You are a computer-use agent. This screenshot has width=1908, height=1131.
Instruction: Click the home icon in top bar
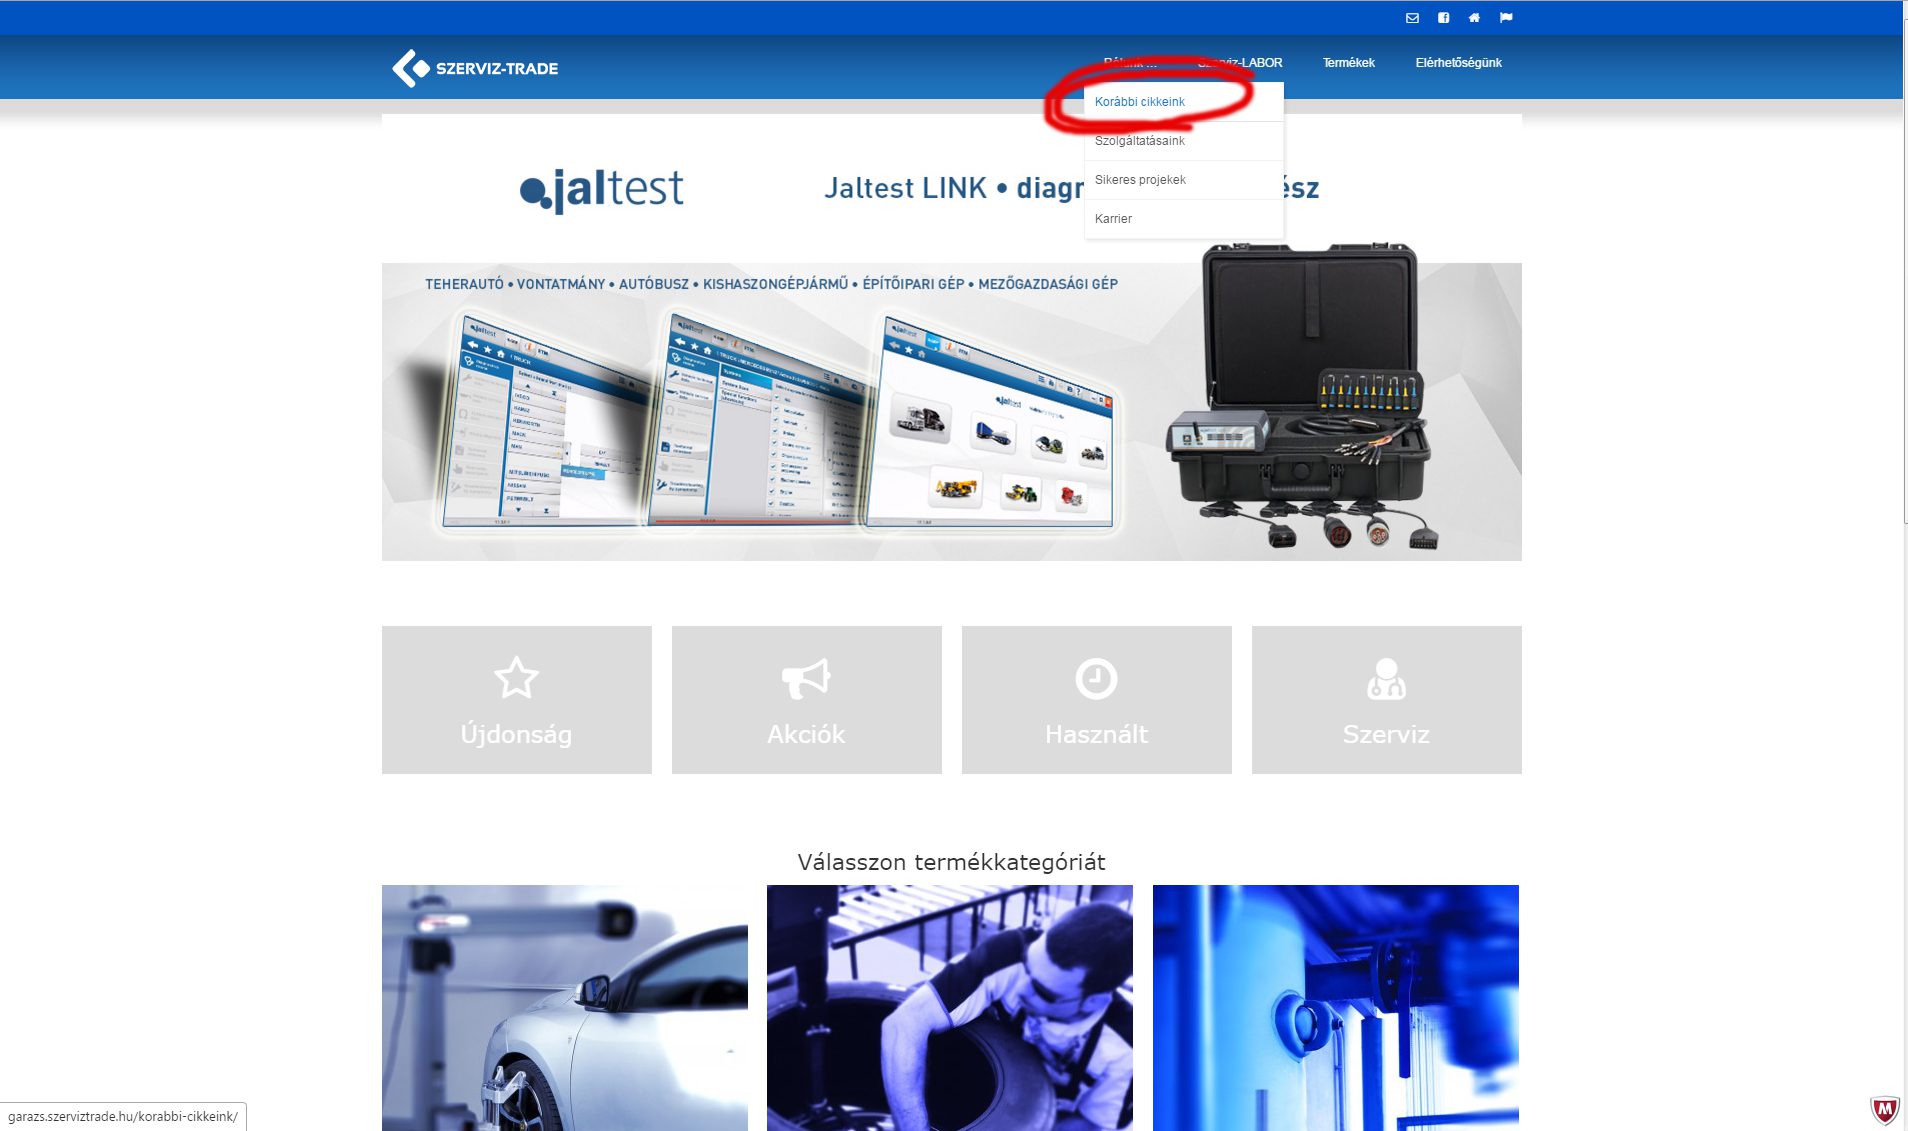click(1474, 18)
